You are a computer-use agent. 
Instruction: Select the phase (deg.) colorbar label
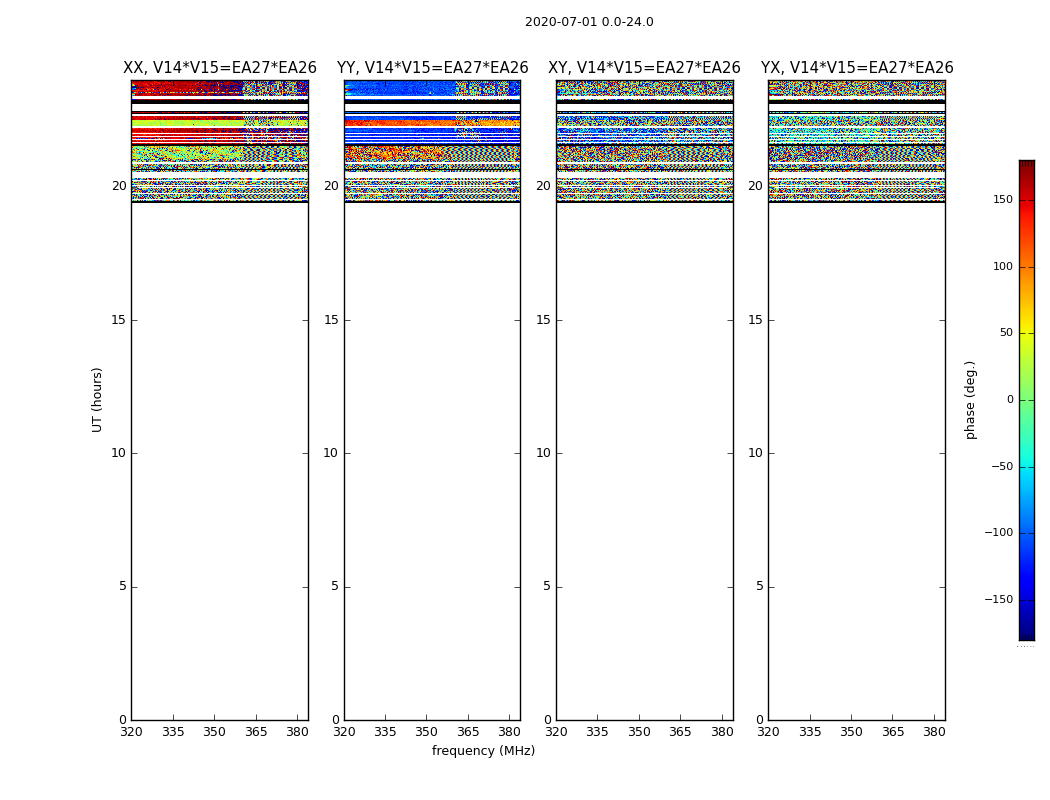pyautogui.click(x=970, y=399)
